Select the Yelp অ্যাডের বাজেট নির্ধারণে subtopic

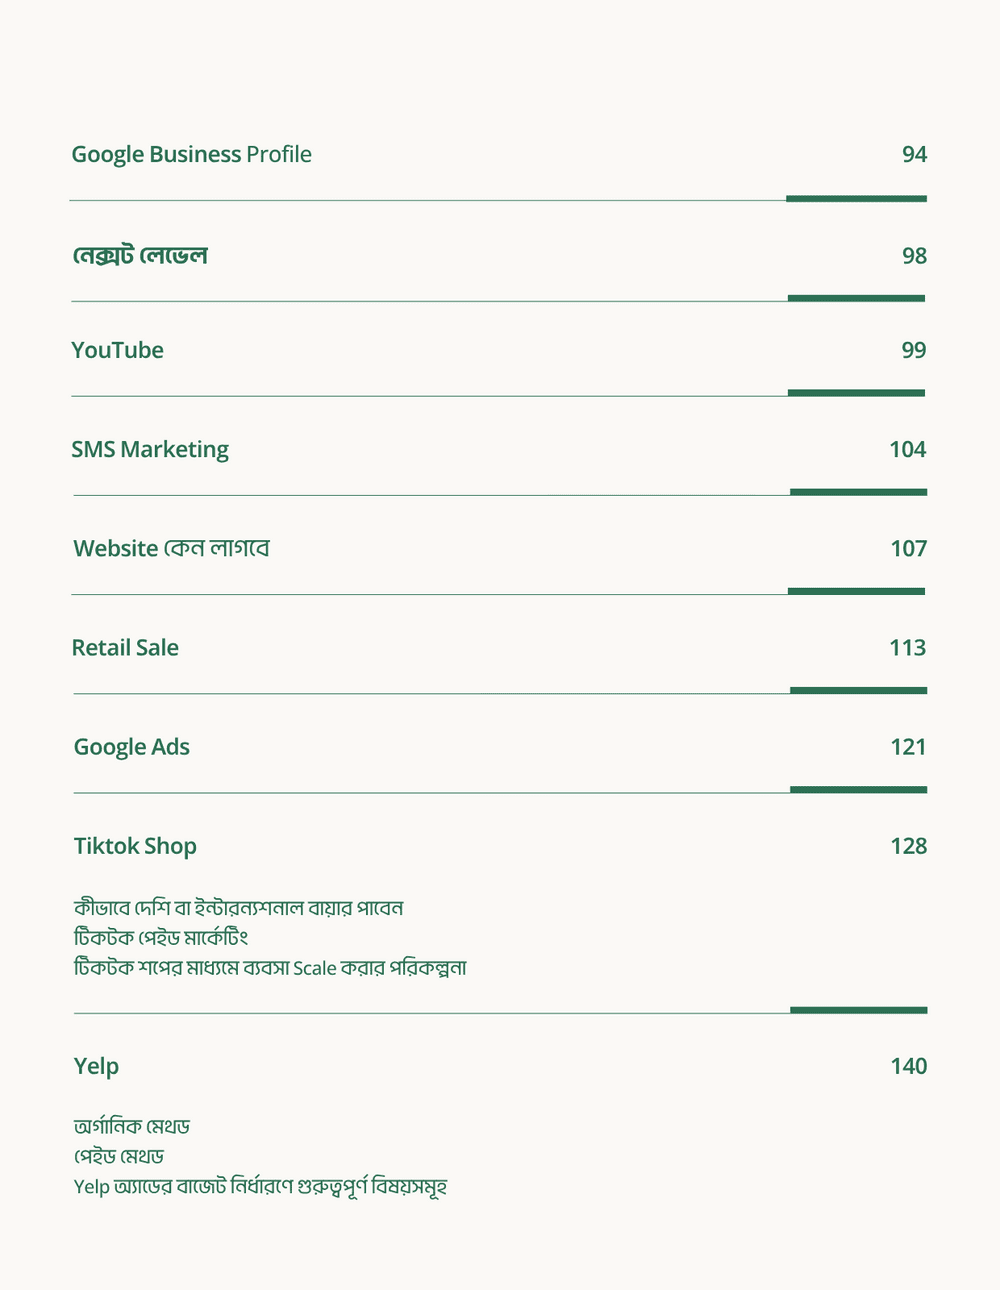[260, 1187]
